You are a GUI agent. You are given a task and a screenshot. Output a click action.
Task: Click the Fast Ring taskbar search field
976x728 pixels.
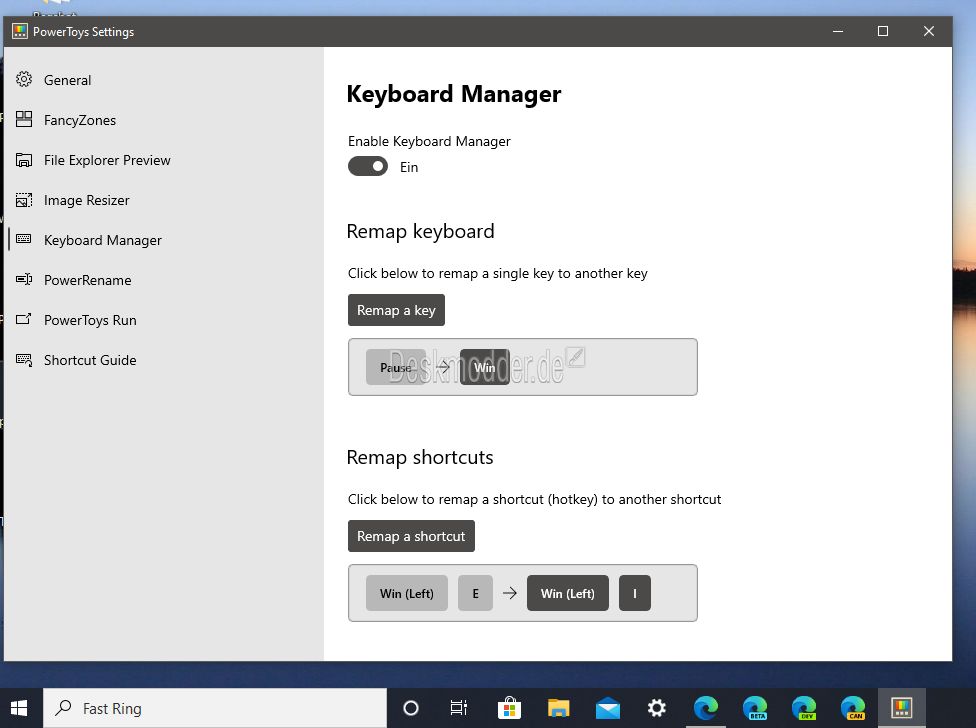[215, 708]
